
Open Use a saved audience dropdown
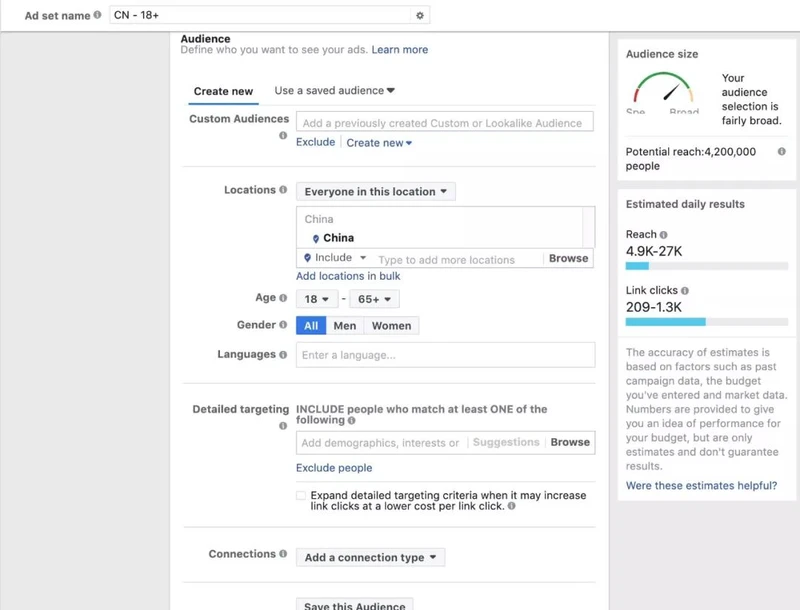tap(334, 90)
